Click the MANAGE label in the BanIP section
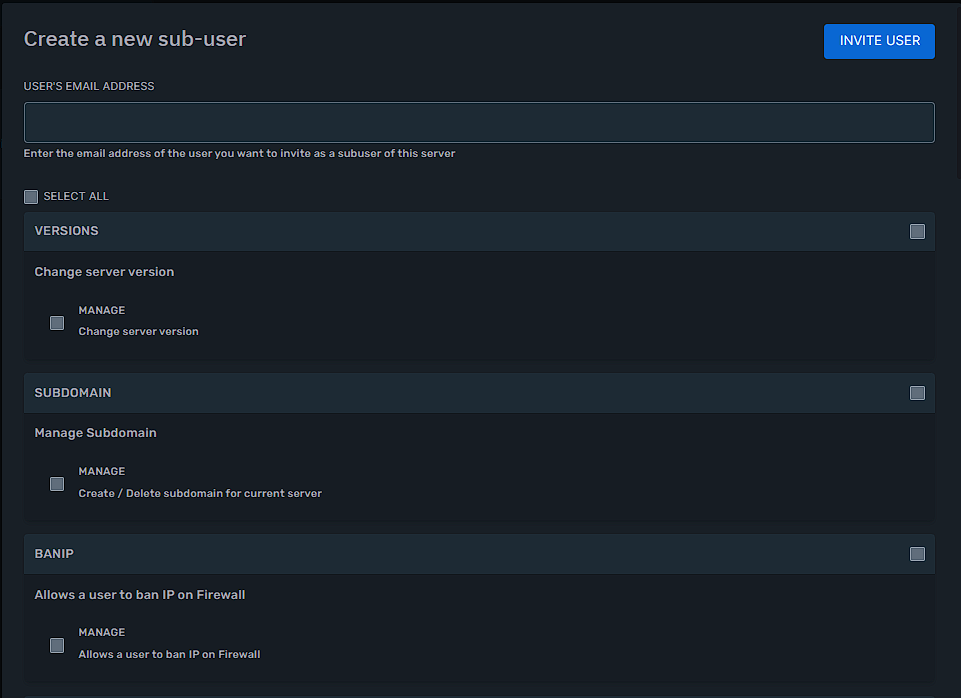This screenshot has height=698, width=961. [x=102, y=633]
